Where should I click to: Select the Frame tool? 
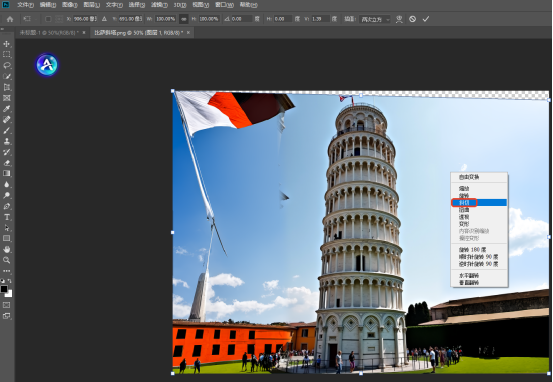point(6,98)
